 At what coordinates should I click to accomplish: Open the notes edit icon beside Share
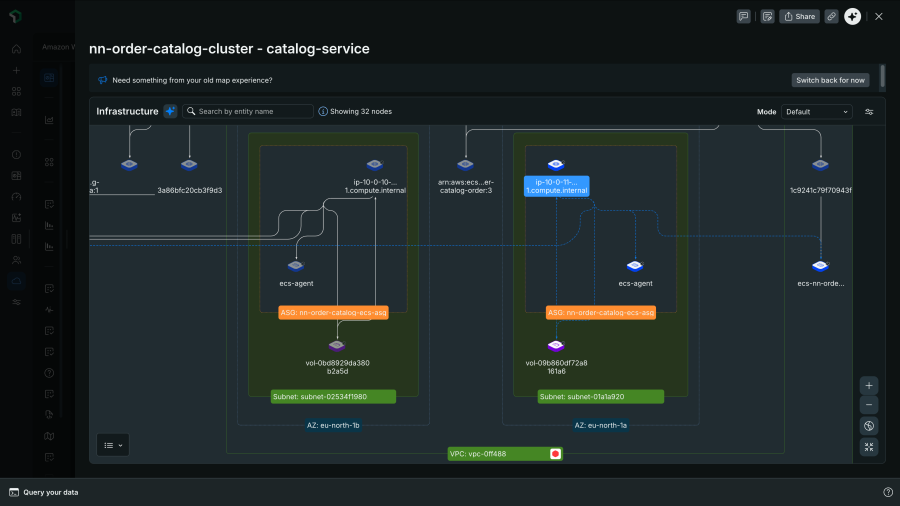tap(767, 17)
